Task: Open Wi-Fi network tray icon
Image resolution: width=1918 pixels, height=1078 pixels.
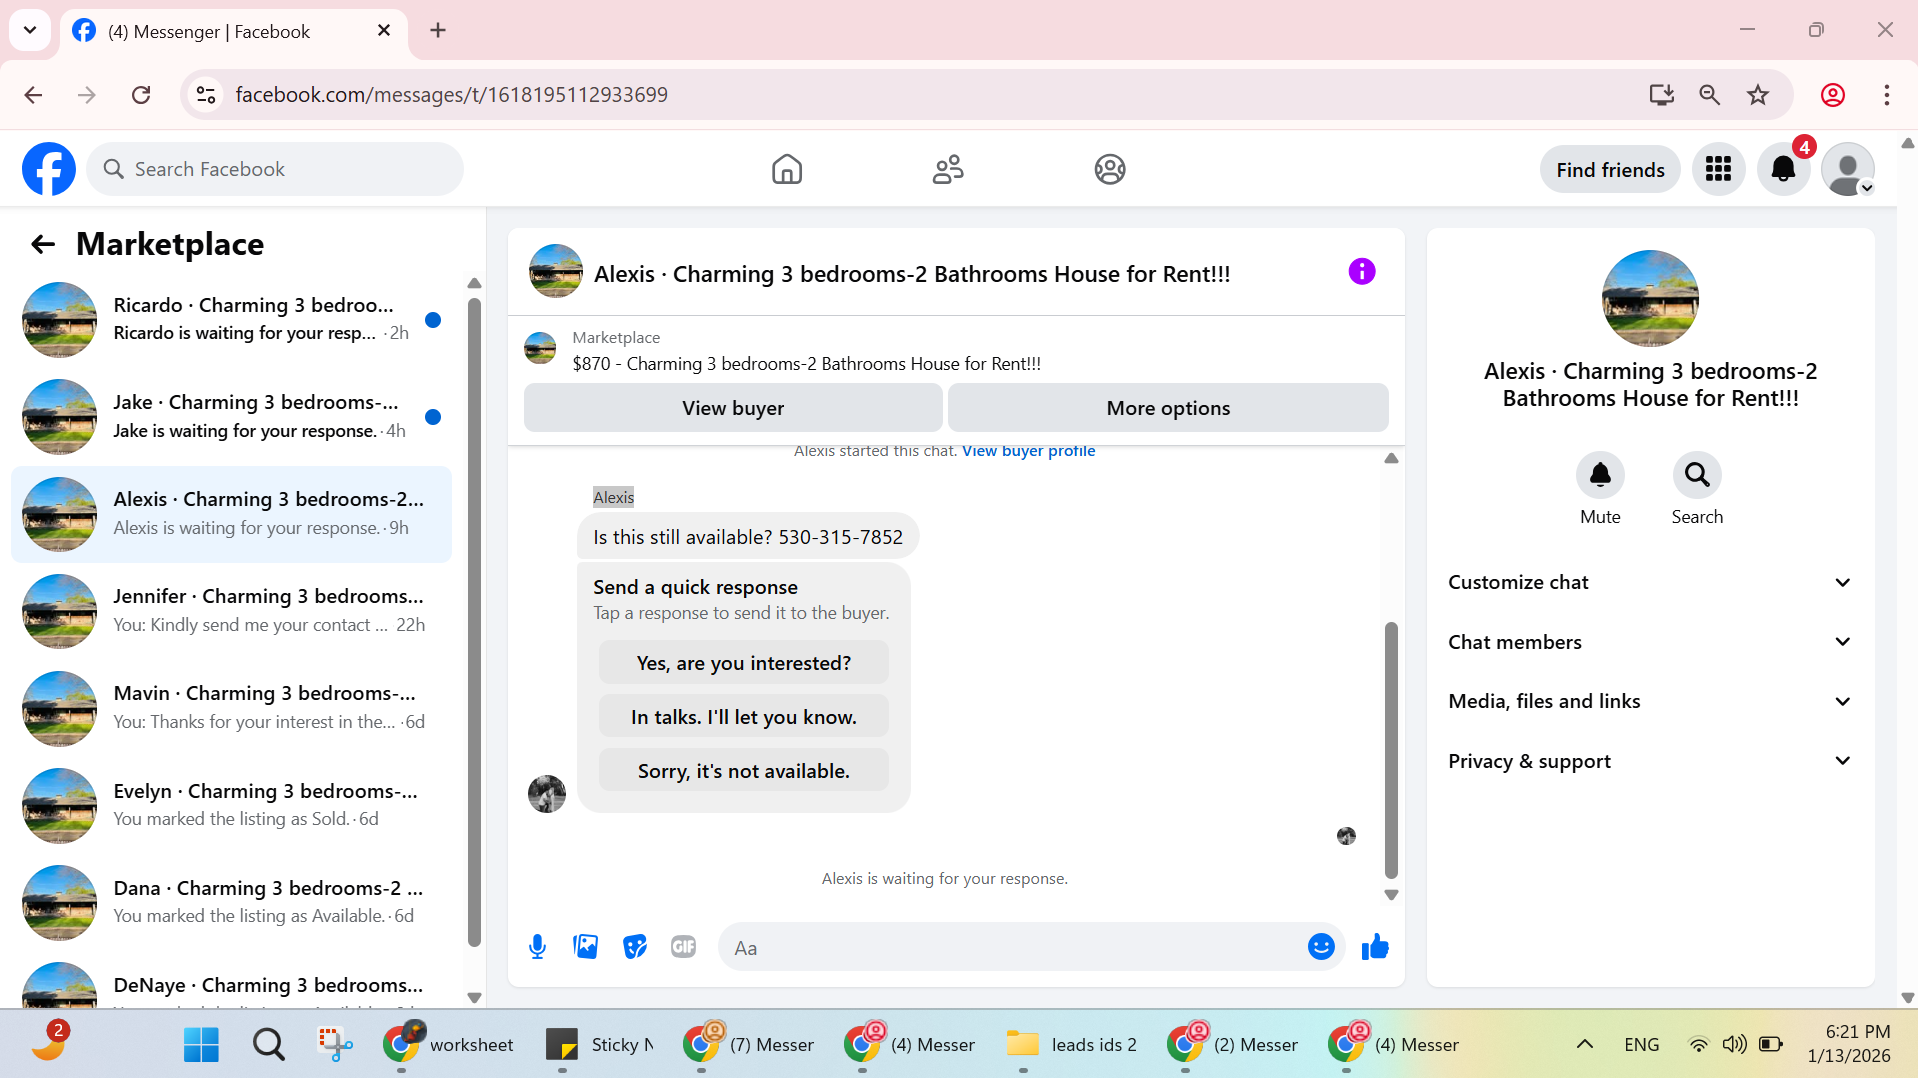Action: coord(1698,1044)
